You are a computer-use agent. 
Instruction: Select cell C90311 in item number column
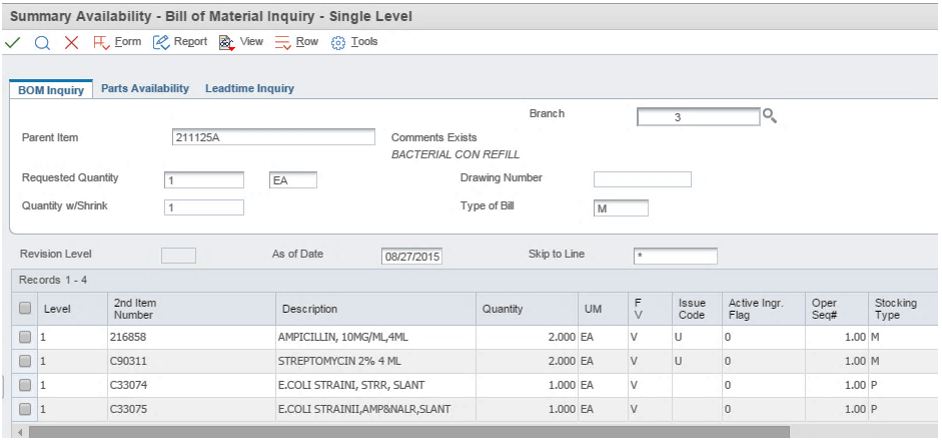[192, 362]
